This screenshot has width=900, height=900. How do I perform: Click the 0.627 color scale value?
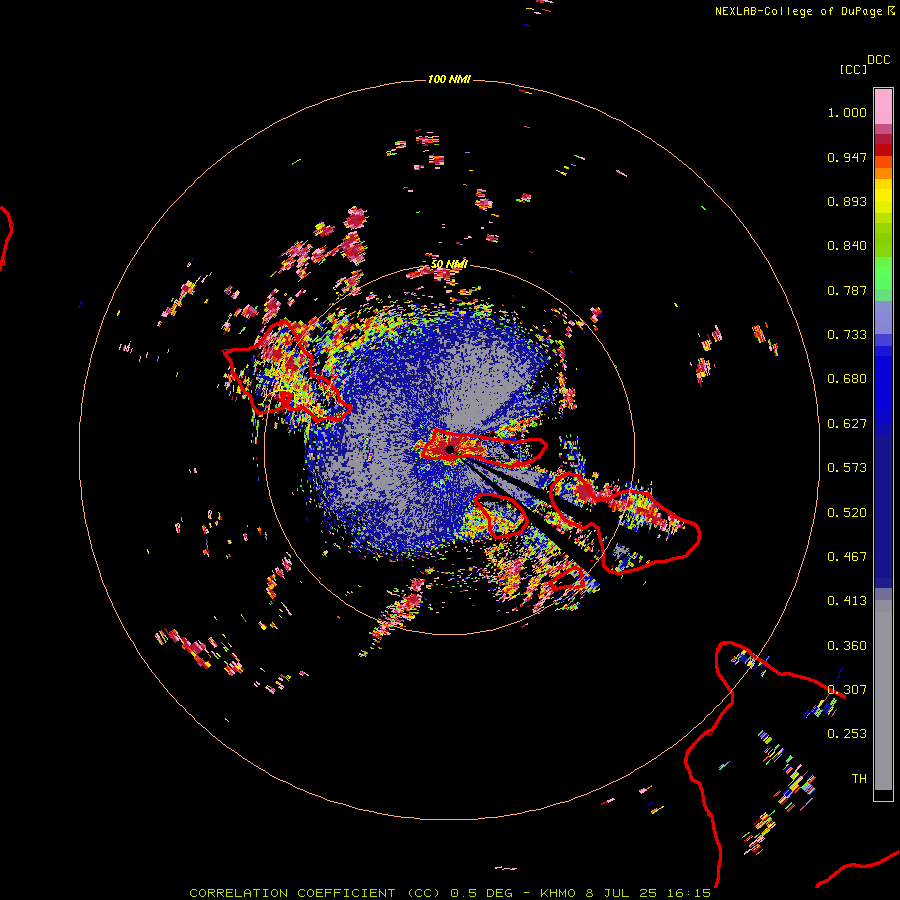click(x=847, y=424)
